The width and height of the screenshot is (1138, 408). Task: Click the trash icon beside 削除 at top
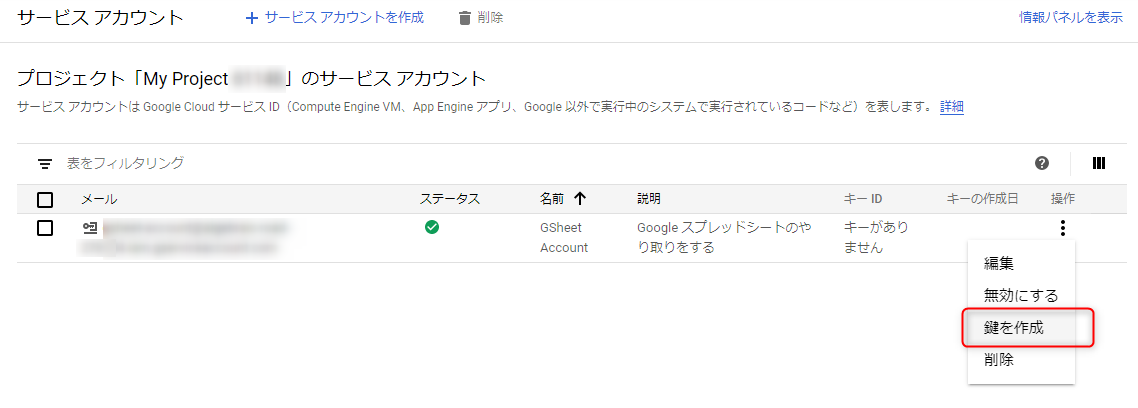click(464, 18)
